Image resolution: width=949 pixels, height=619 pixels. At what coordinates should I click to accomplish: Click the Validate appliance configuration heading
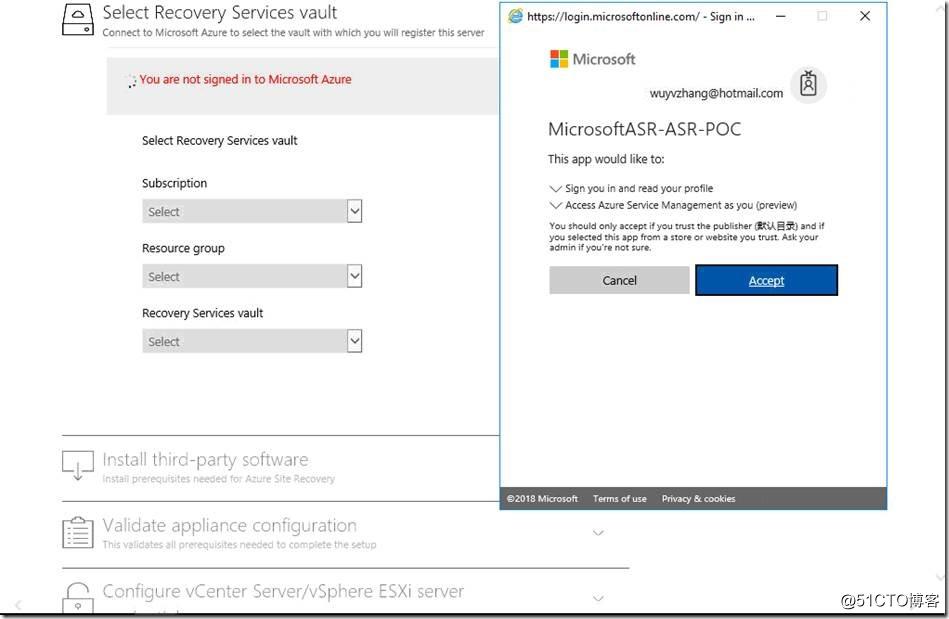[x=229, y=525]
